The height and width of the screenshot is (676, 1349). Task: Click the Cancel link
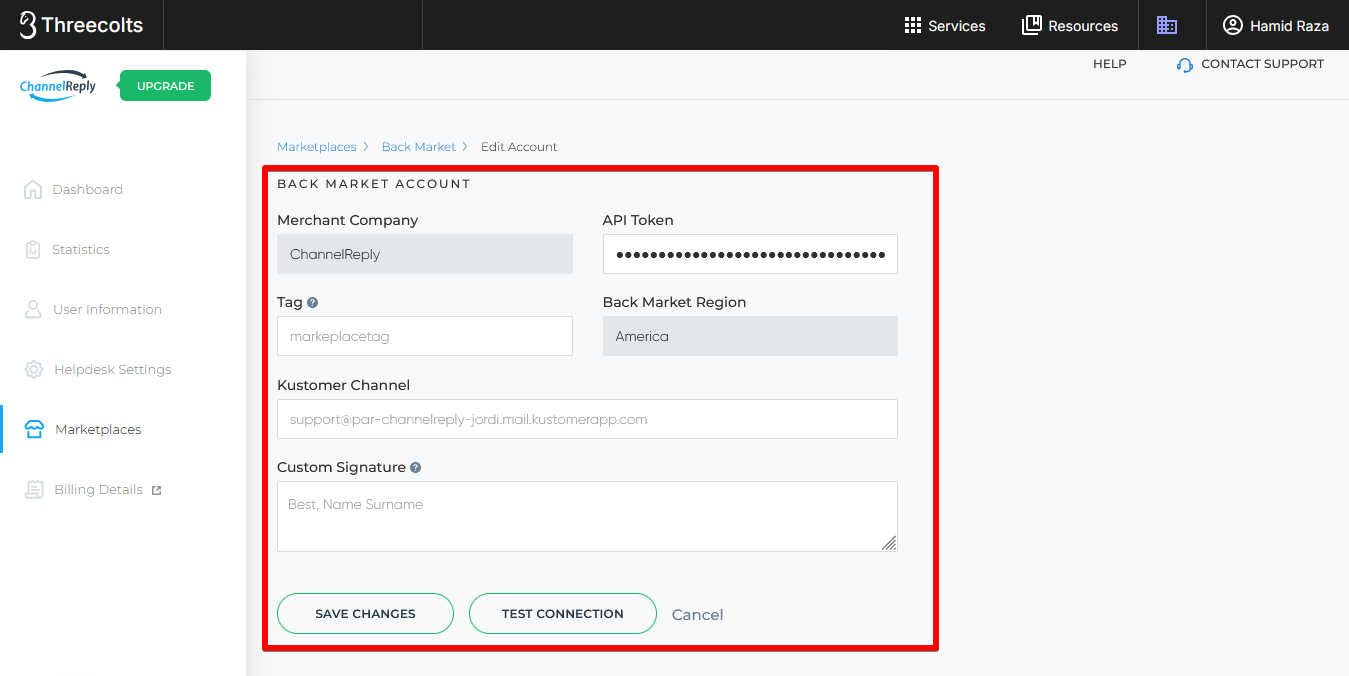point(697,614)
